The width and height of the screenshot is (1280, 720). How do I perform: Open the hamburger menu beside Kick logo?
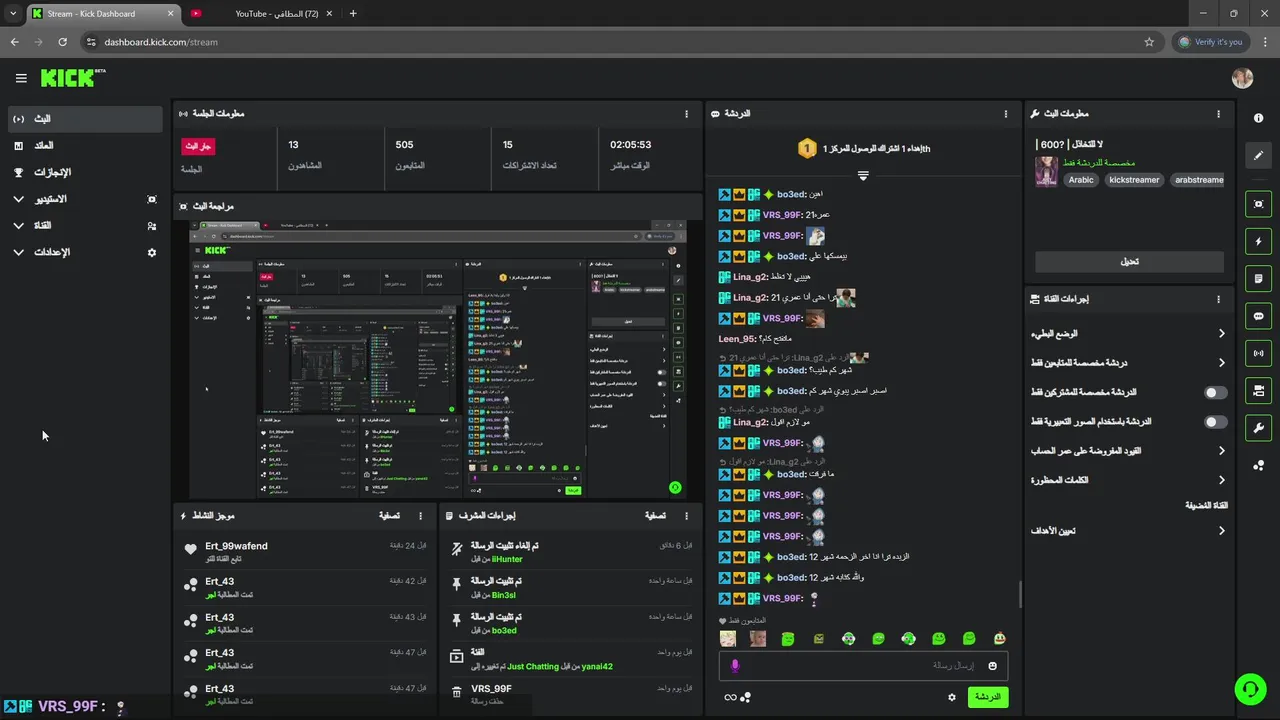(x=21, y=78)
